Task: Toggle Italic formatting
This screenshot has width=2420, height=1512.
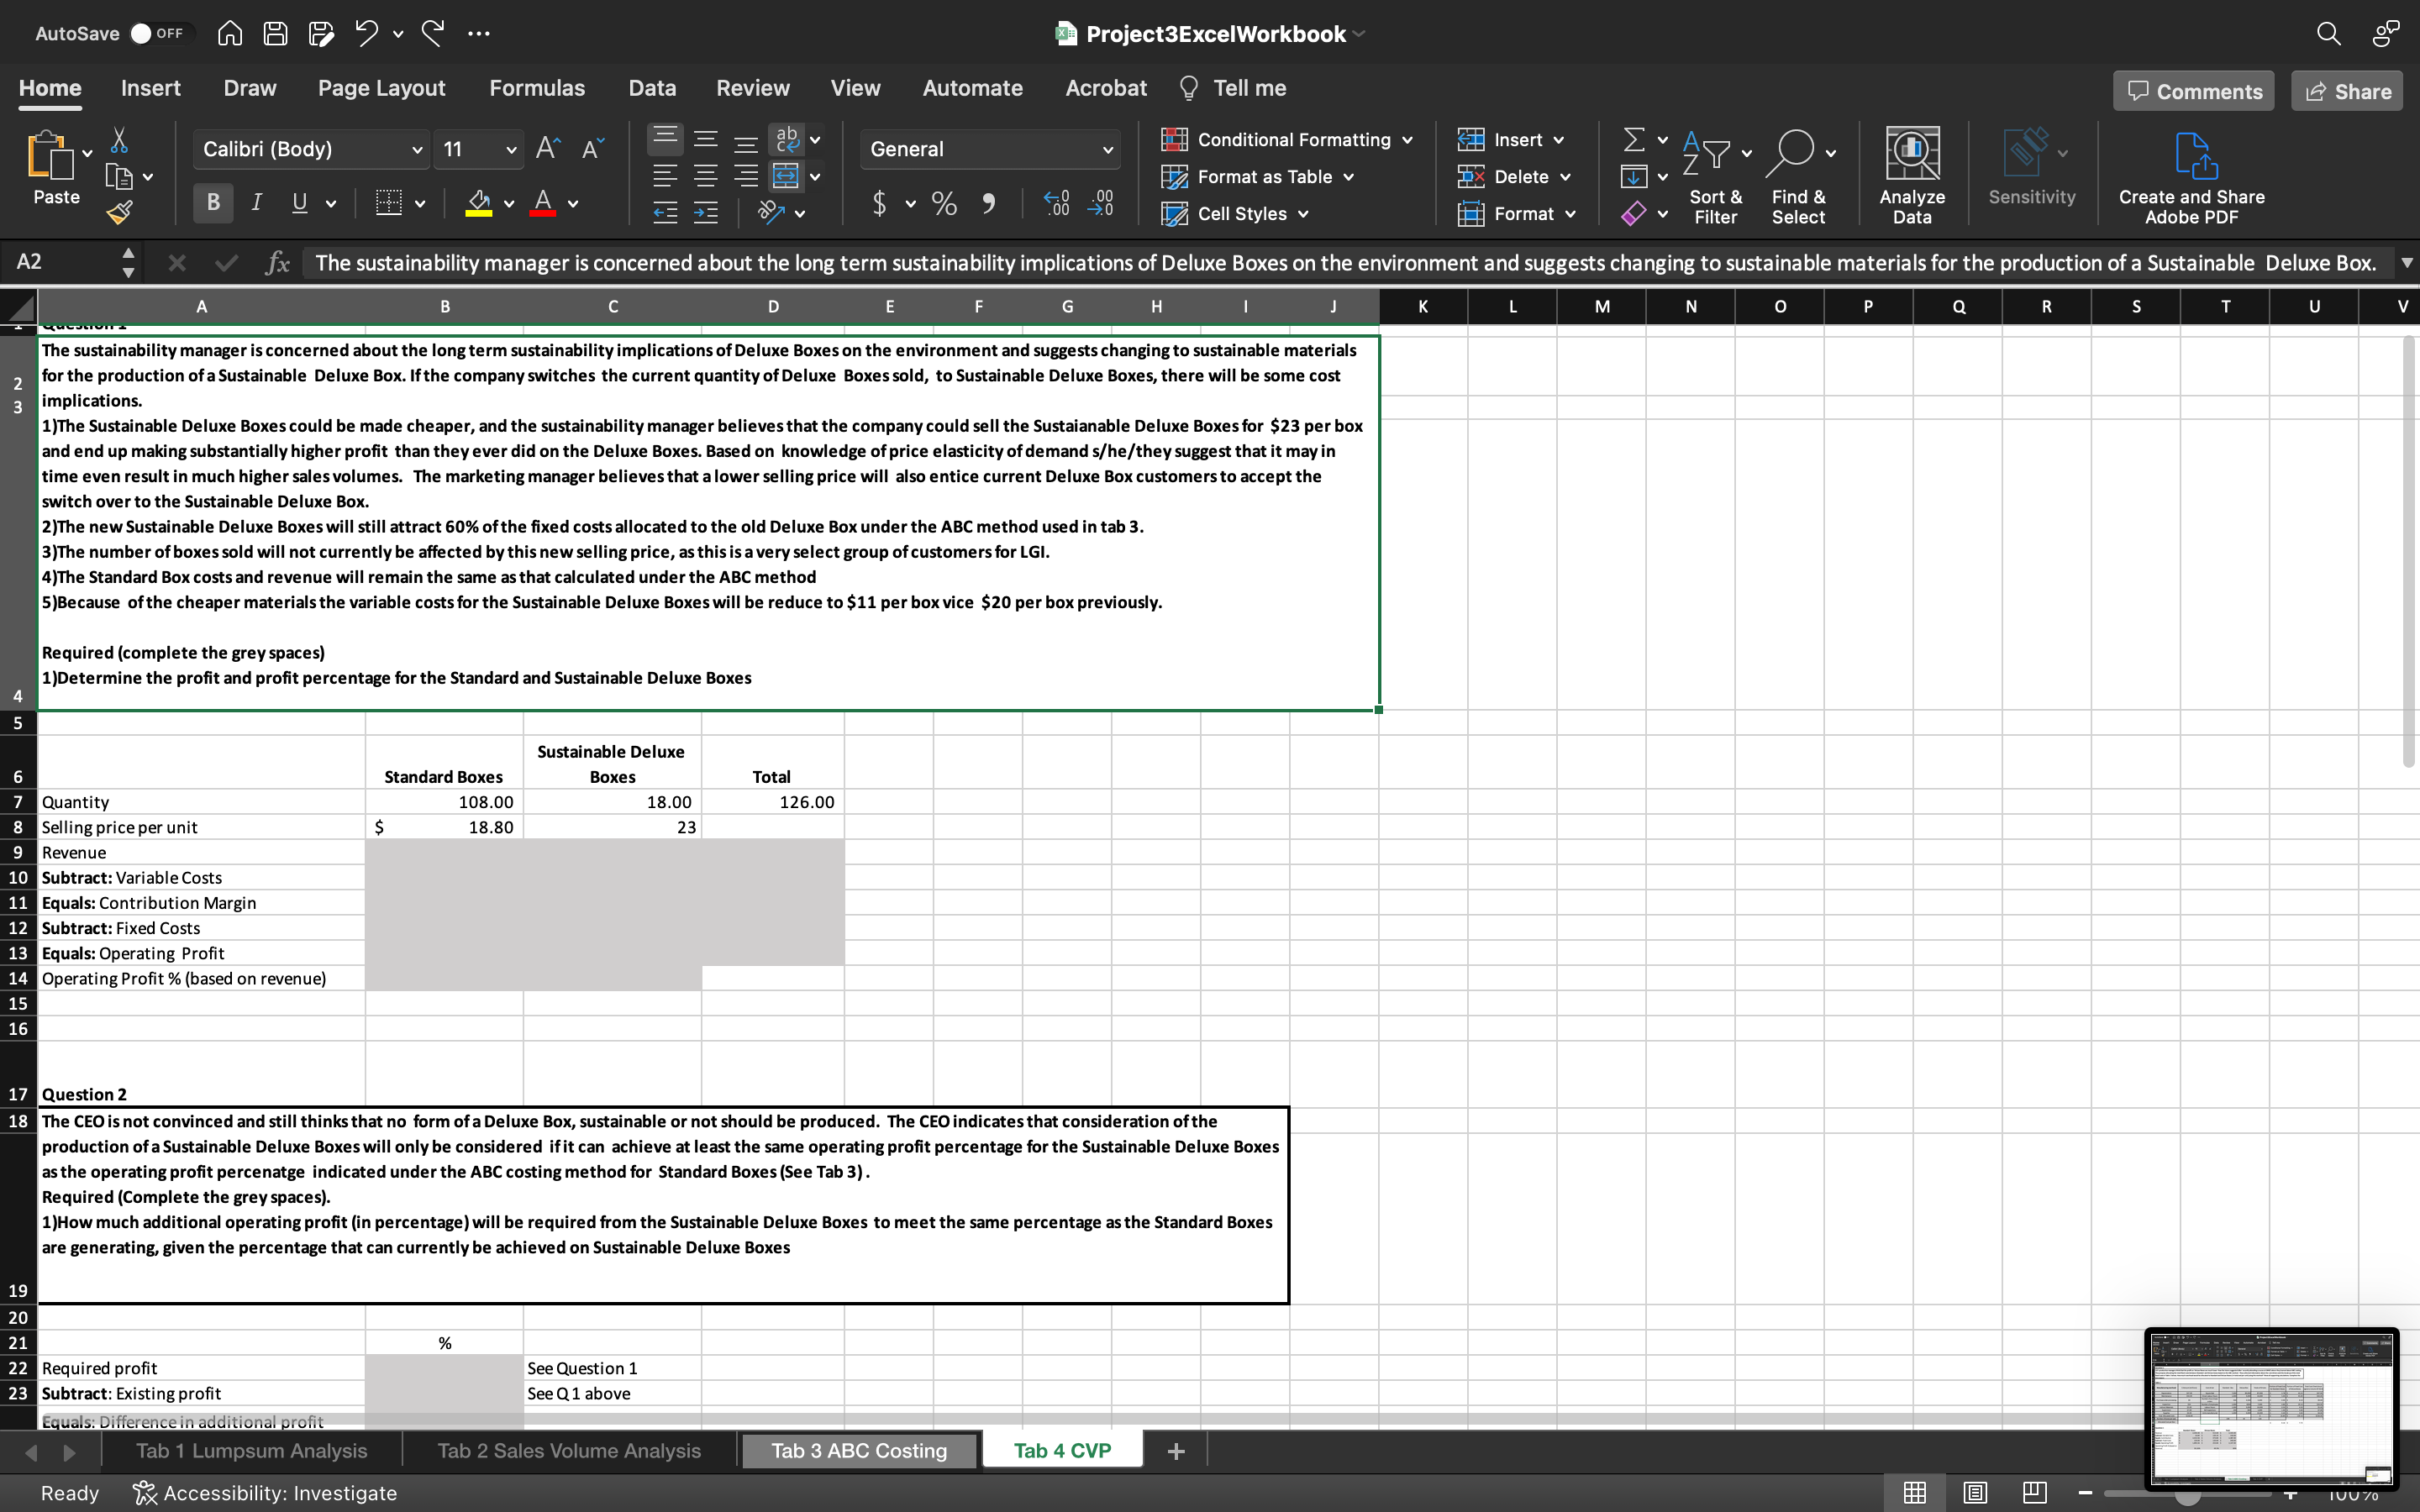Action: pyautogui.click(x=256, y=202)
